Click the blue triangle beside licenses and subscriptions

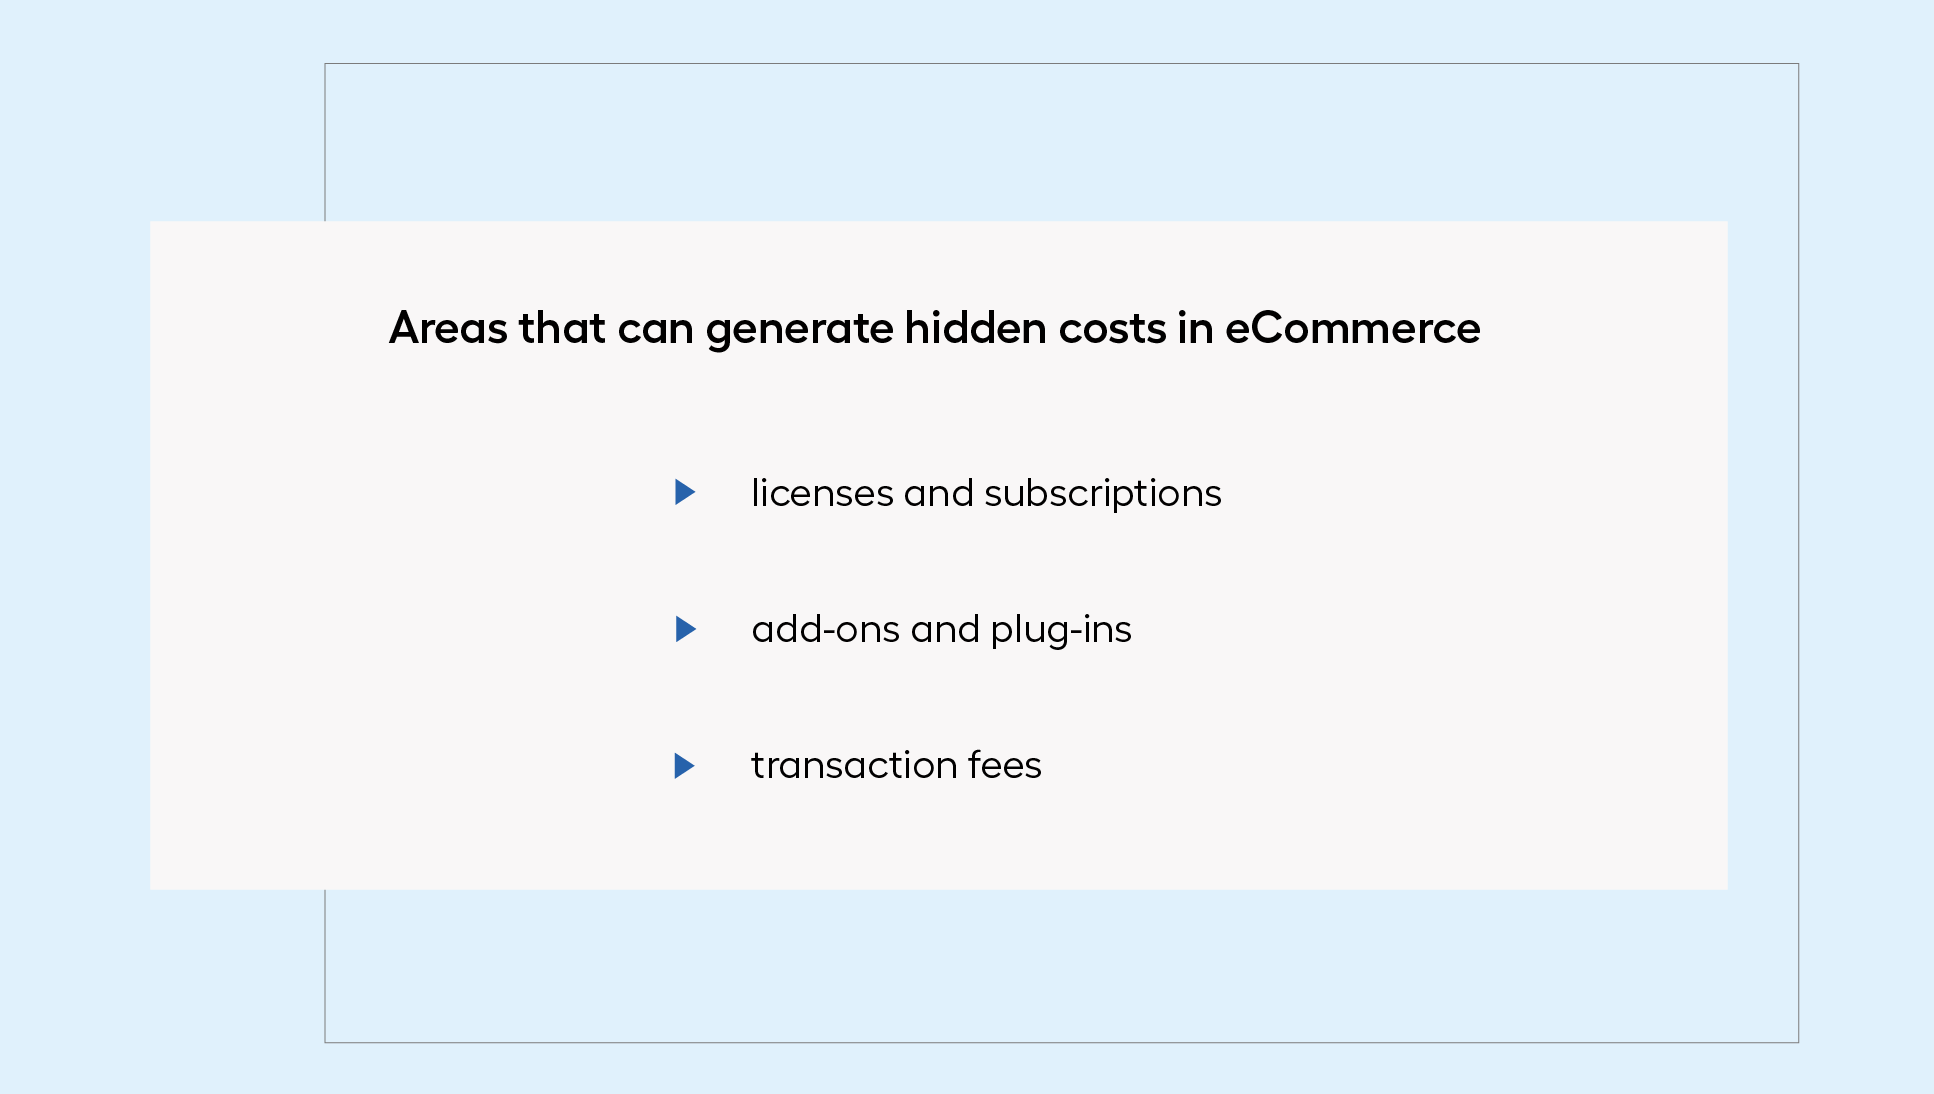click(x=685, y=492)
